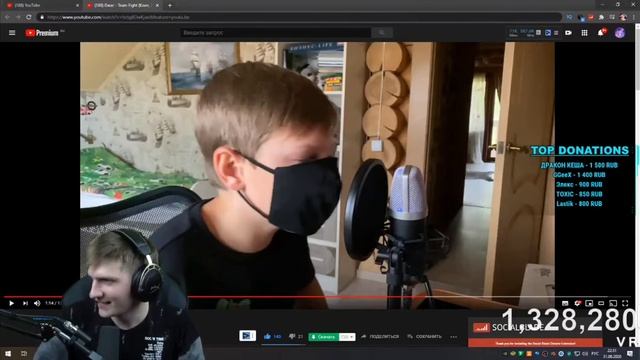The image size is (640, 360).
Task: Reload the page
Action: click(x=29, y=17)
